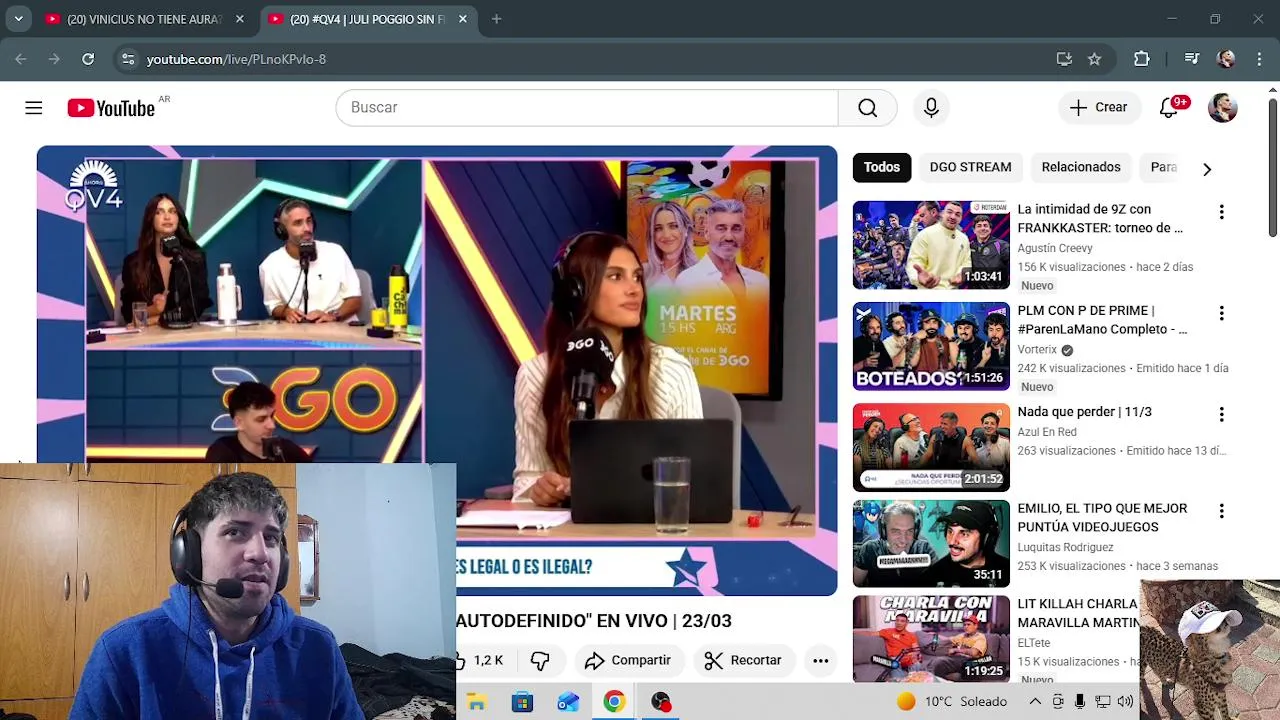
Task: Open the YouTube hamburger guide menu
Action: tap(34, 107)
